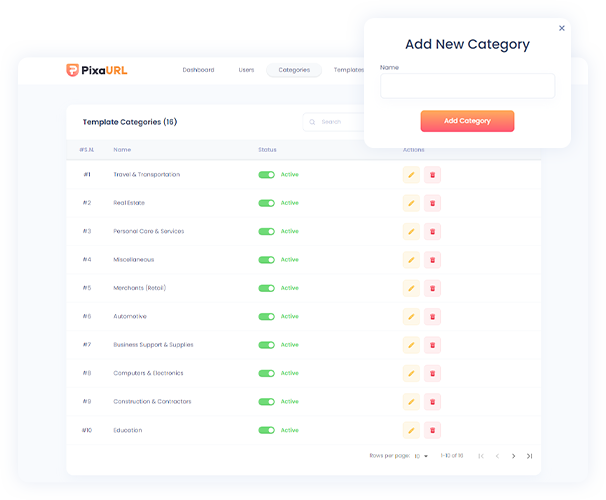
Task: Click edit pencil icon for Miscellaneous row
Action: tap(411, 260)
